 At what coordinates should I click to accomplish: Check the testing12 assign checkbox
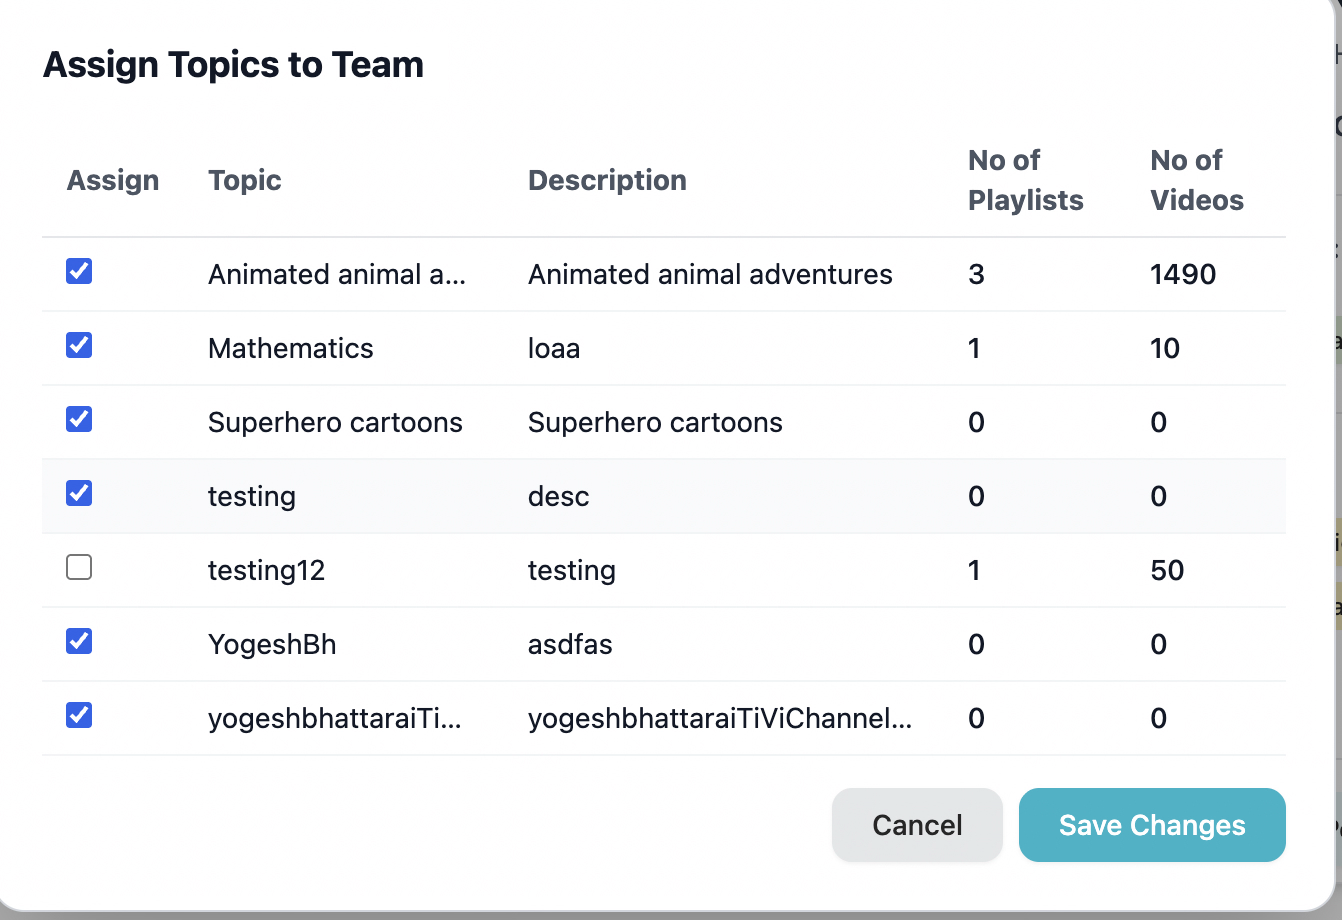(79, 568)
